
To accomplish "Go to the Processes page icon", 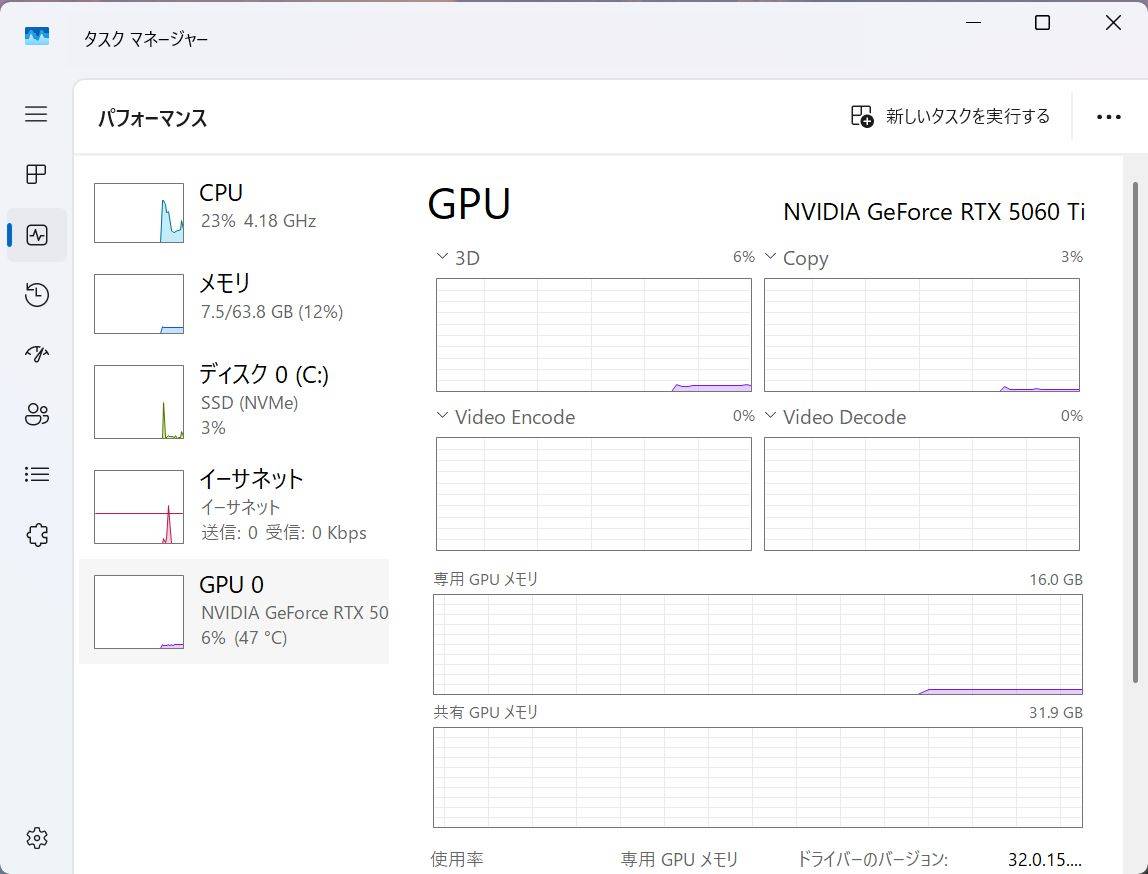I will 36,174.
